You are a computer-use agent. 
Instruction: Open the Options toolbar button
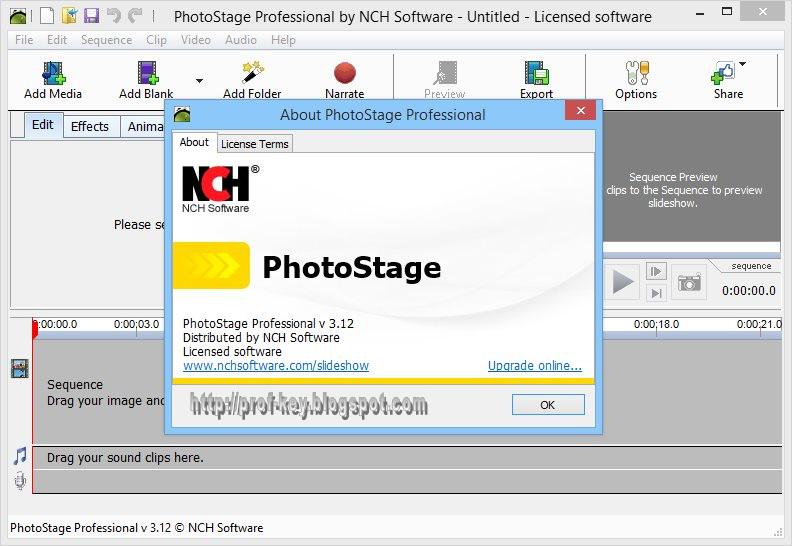coord(636,80)
